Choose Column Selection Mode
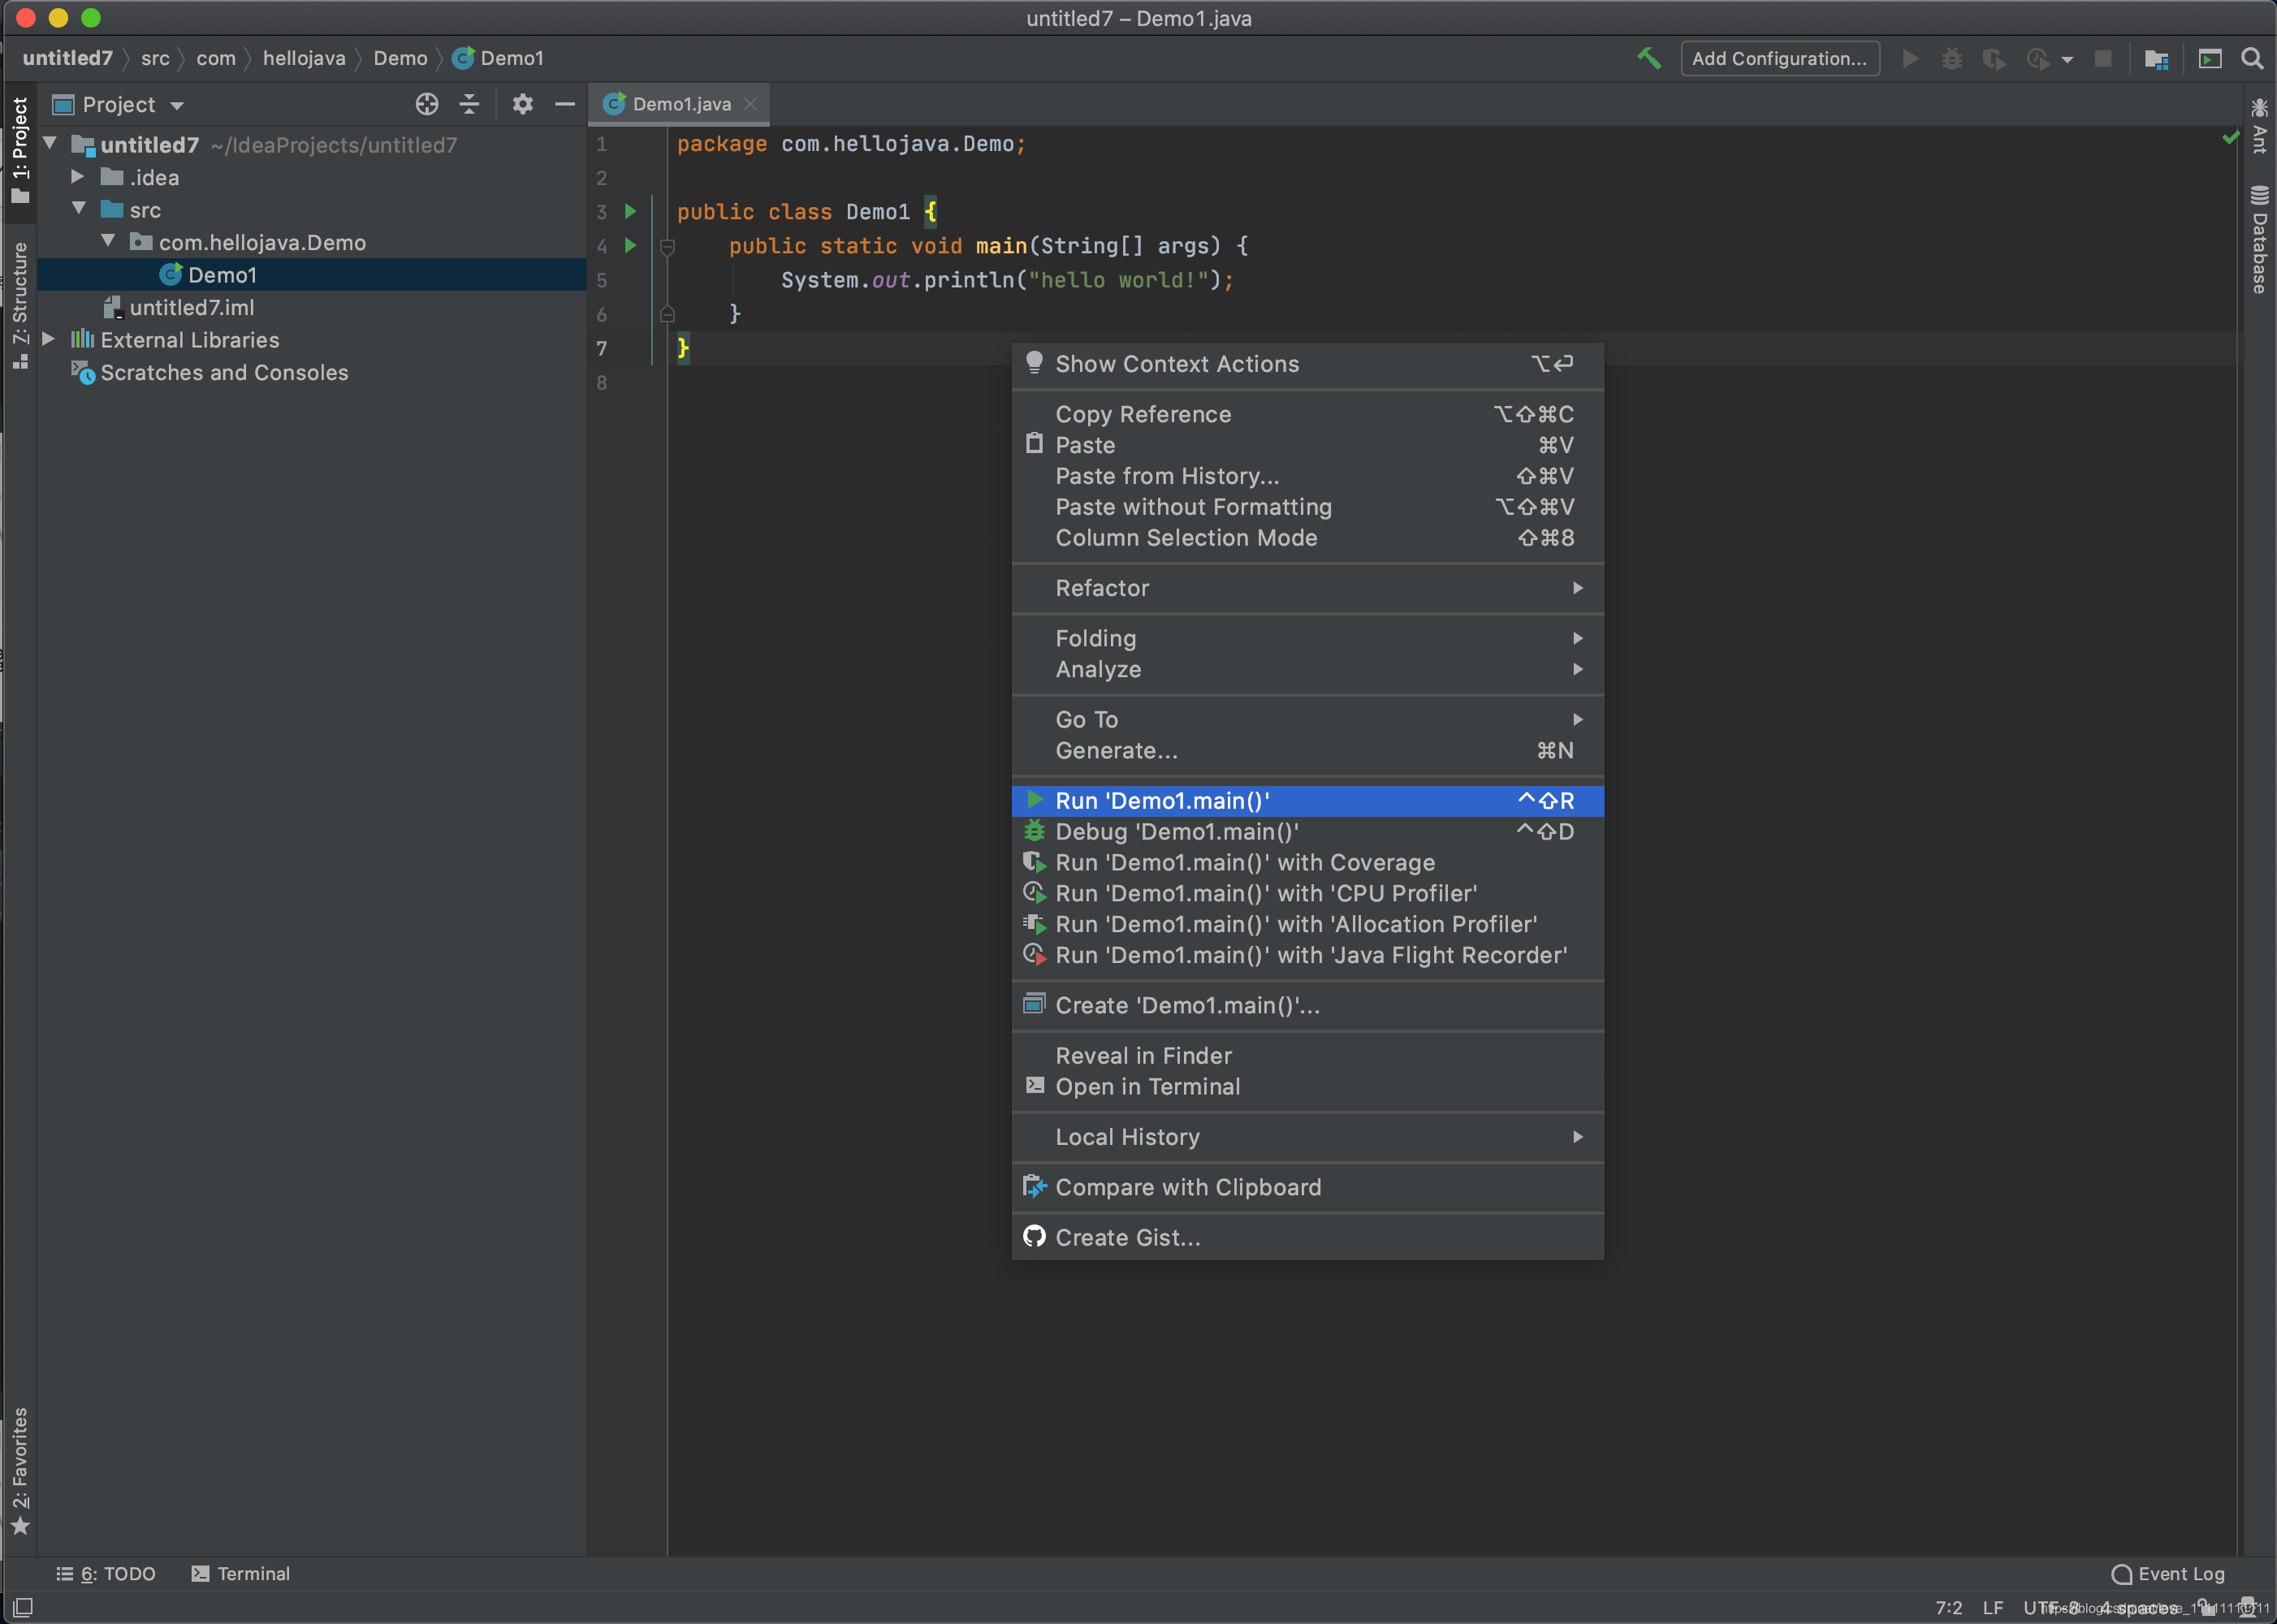The width and height of the screenshot is (2277, 1624). pyautogui.click(x=1308, y=538)
